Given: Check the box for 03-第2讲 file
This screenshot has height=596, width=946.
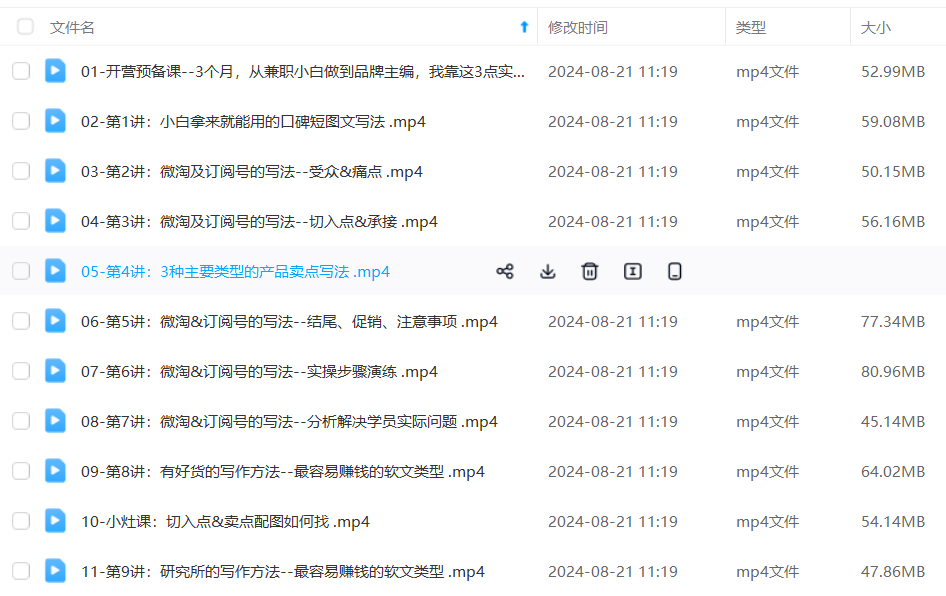Looking at the screenshot, I should (21, 171).
